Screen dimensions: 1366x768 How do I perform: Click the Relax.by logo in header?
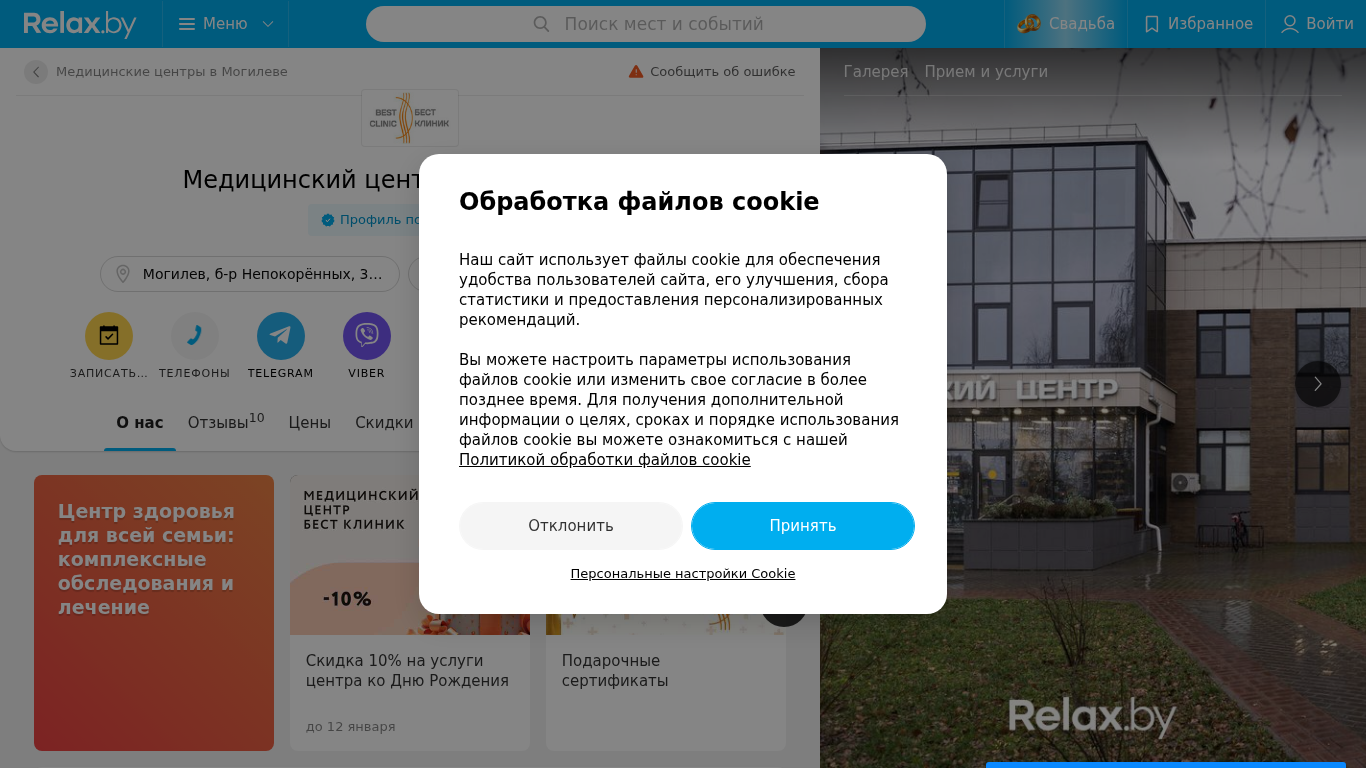80,24
